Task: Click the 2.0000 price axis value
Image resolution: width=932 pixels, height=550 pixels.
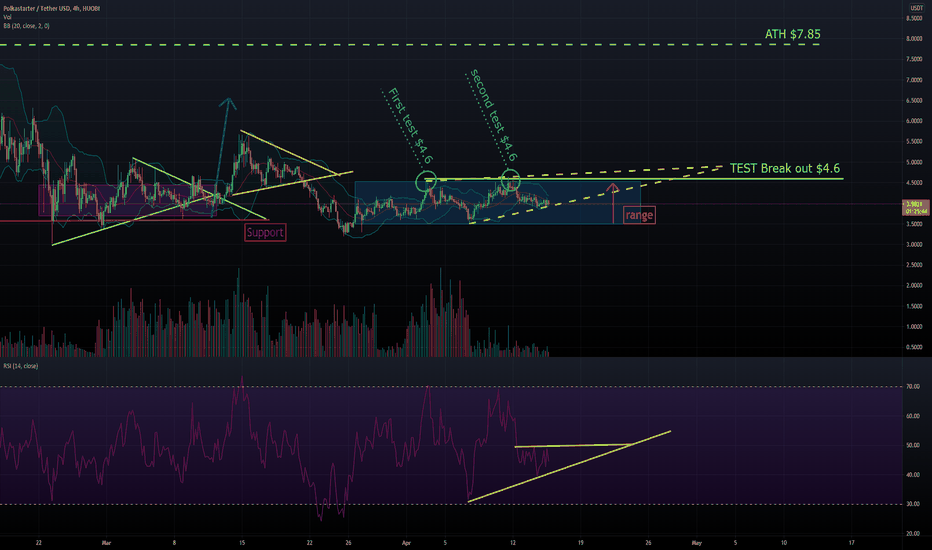Action: (914, 285)
